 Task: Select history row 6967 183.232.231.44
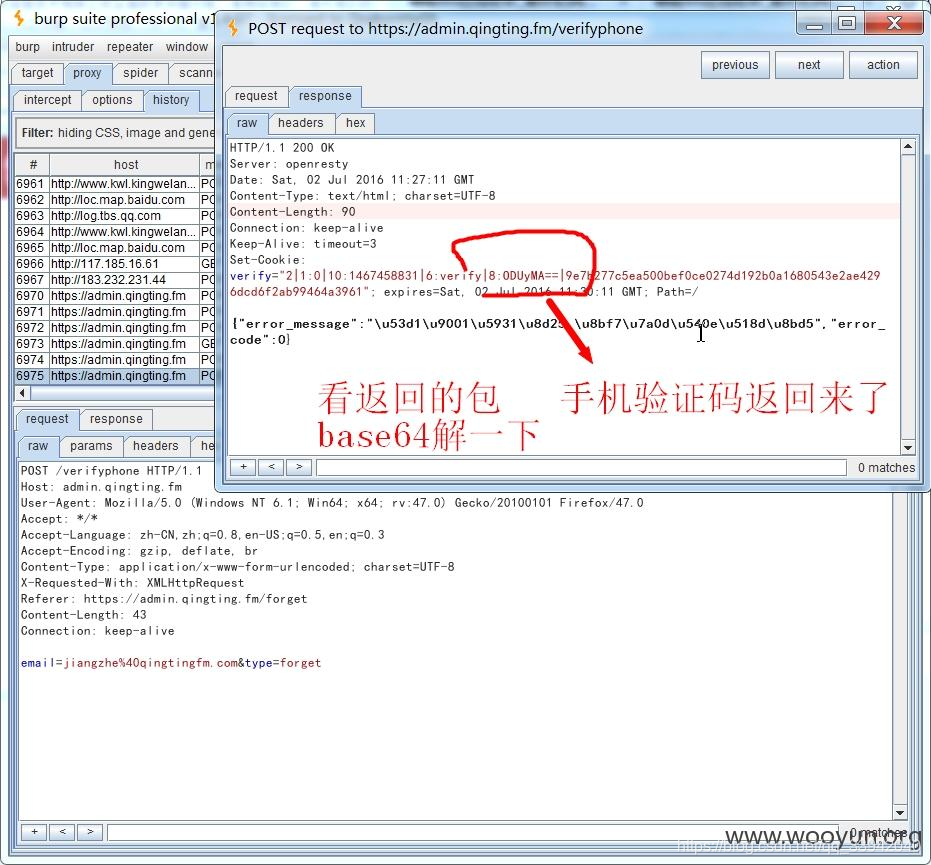115,280
